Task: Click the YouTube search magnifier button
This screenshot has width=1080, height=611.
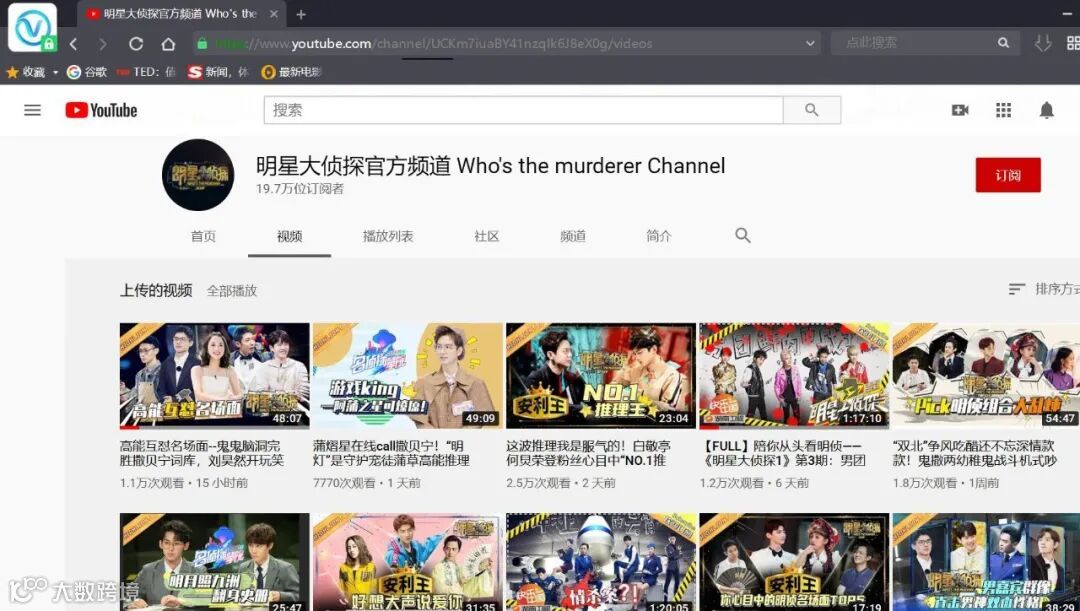Action: pos(812,110)
